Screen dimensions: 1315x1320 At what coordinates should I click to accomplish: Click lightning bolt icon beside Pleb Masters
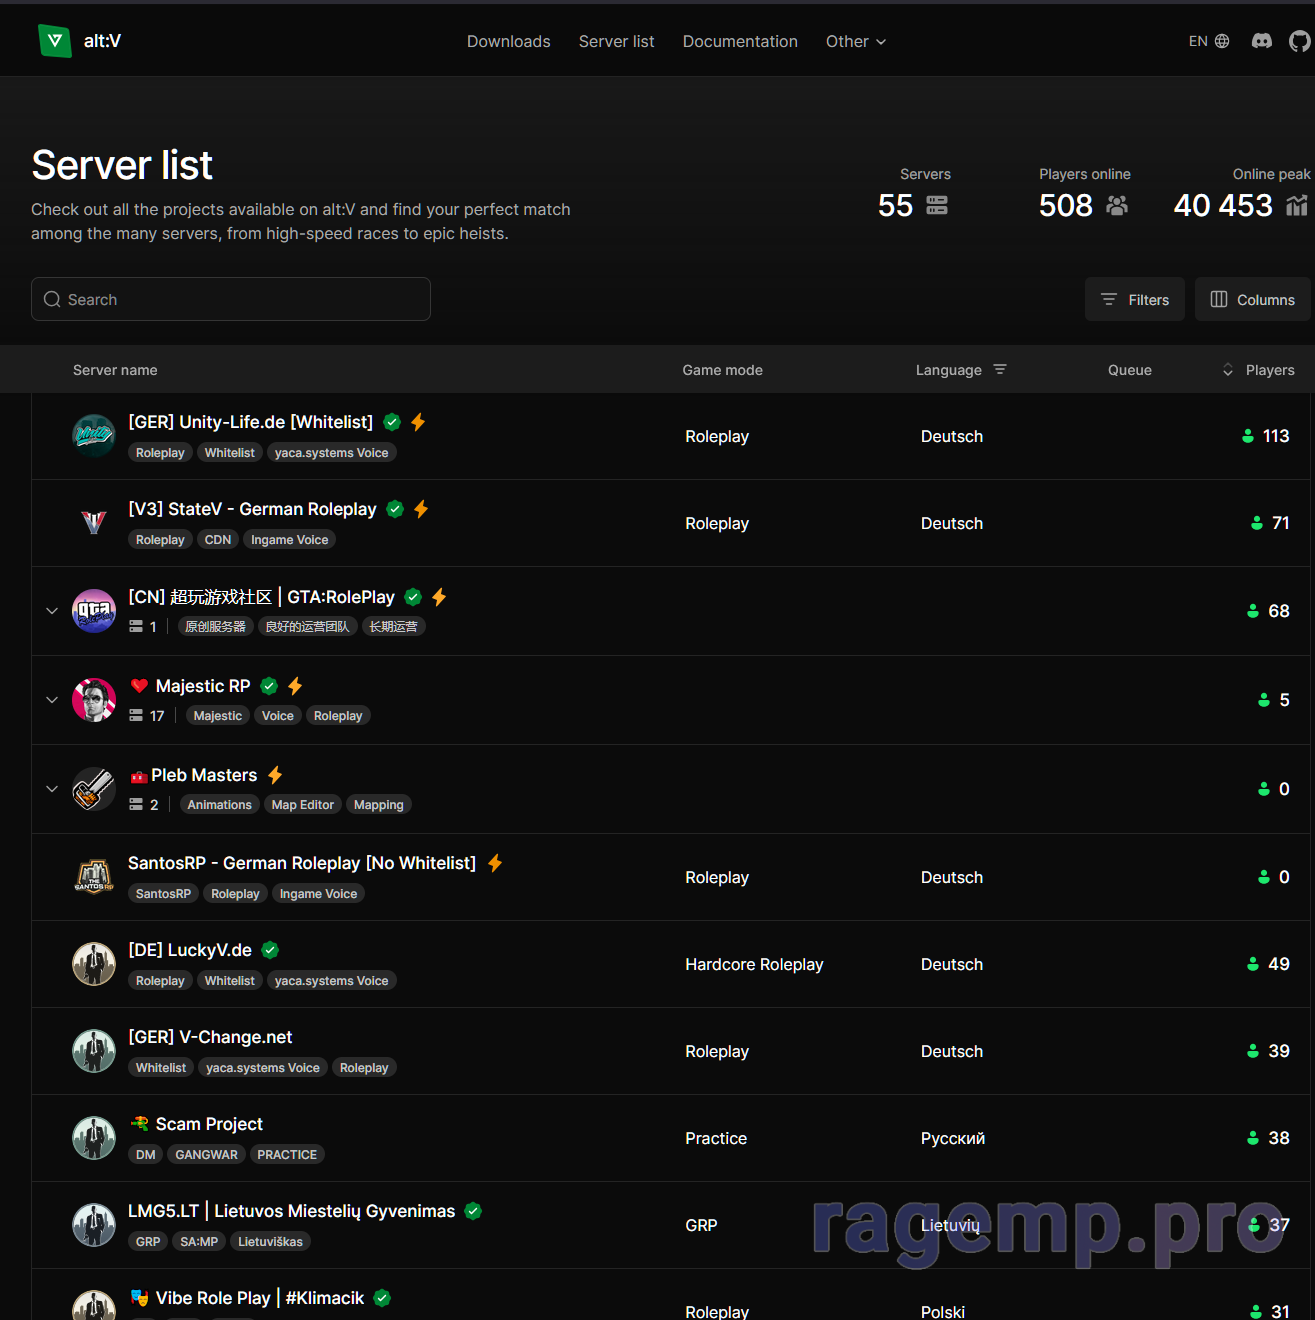275,775
